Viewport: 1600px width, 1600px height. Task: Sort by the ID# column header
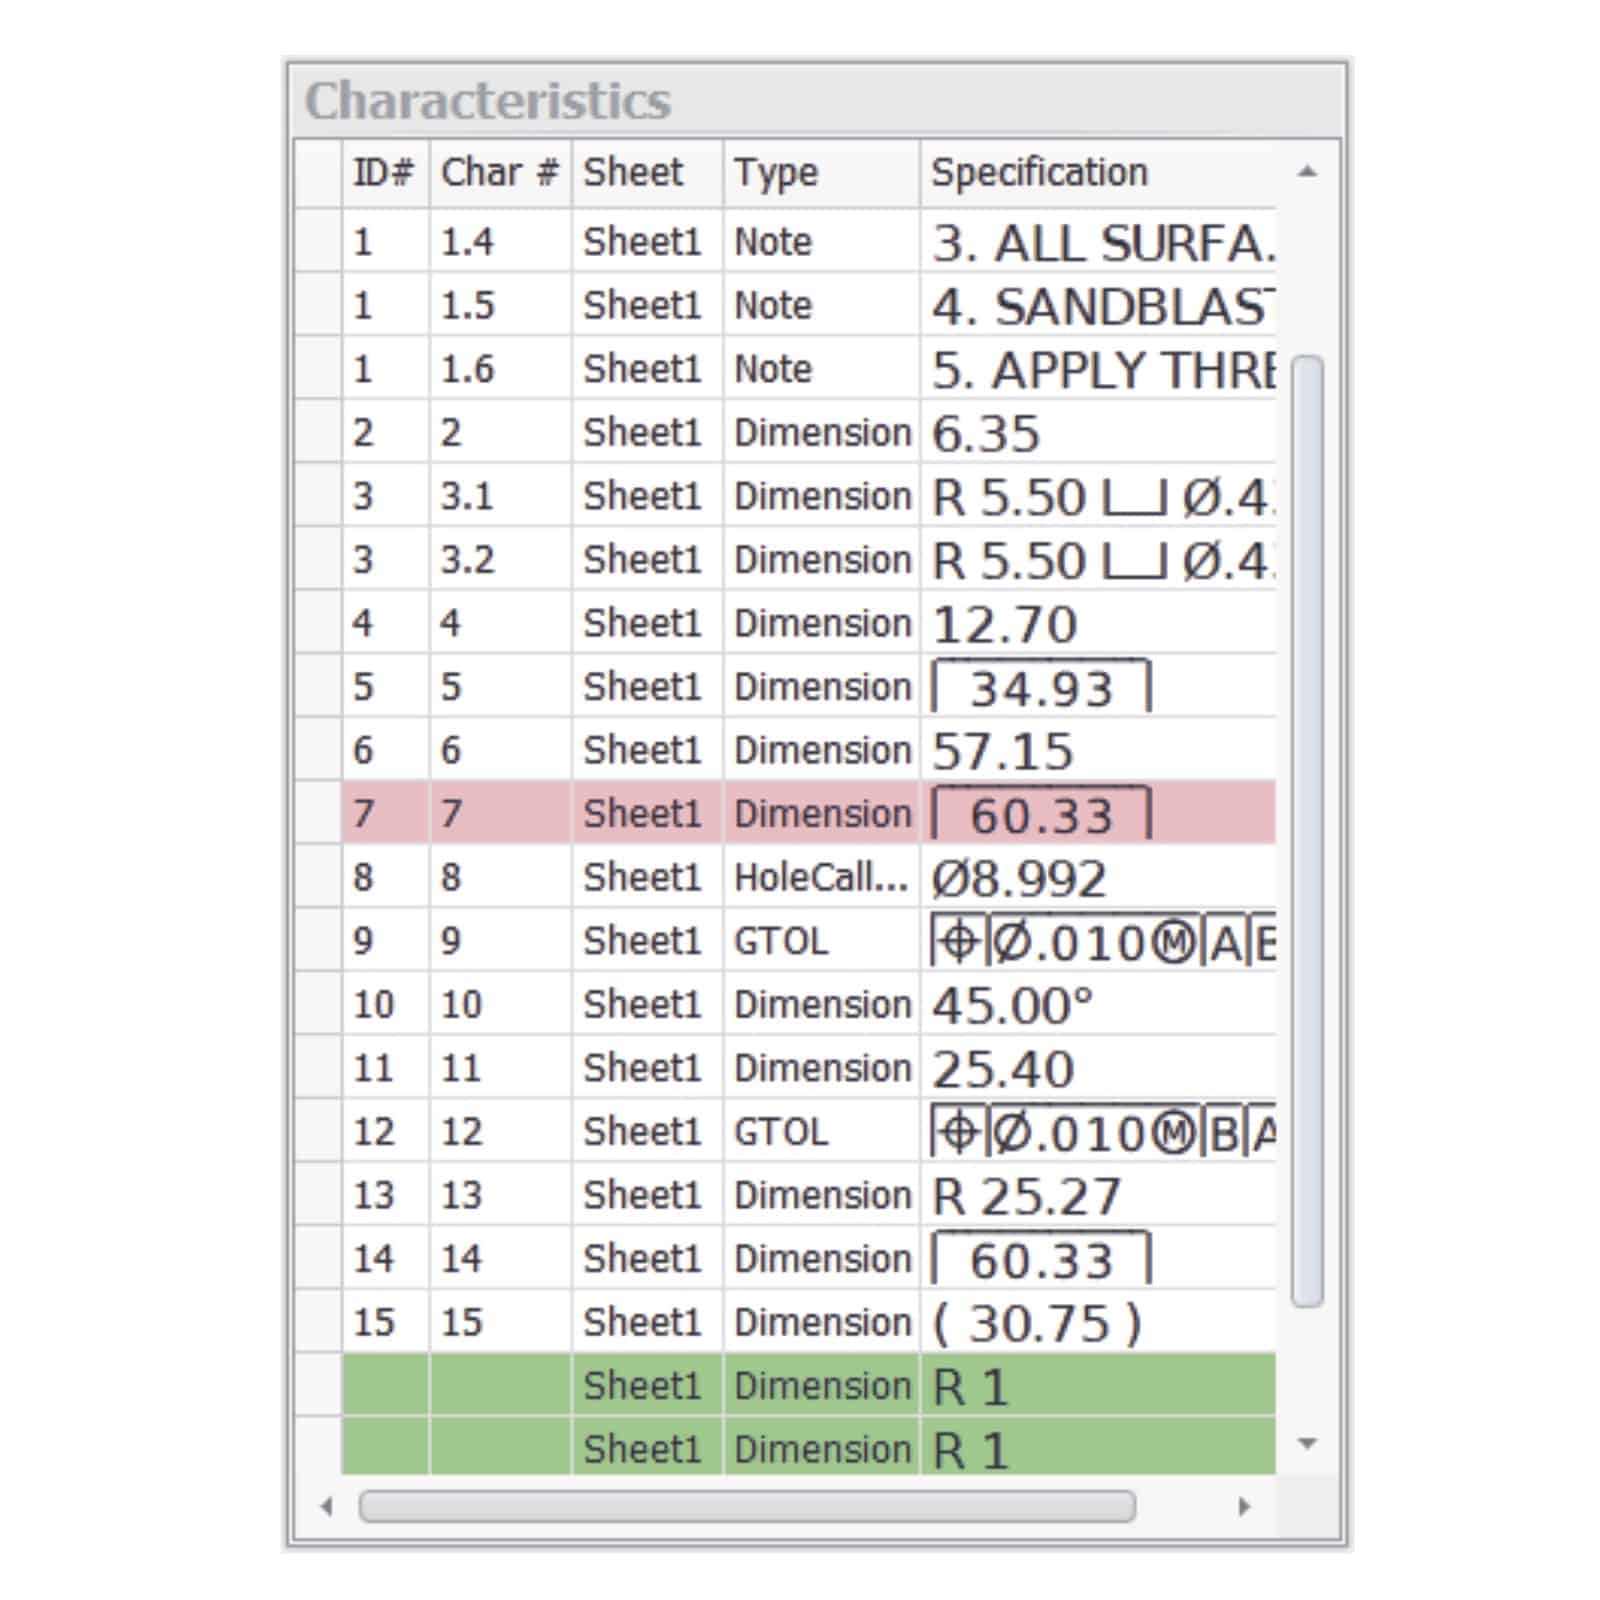coord(384,173)
